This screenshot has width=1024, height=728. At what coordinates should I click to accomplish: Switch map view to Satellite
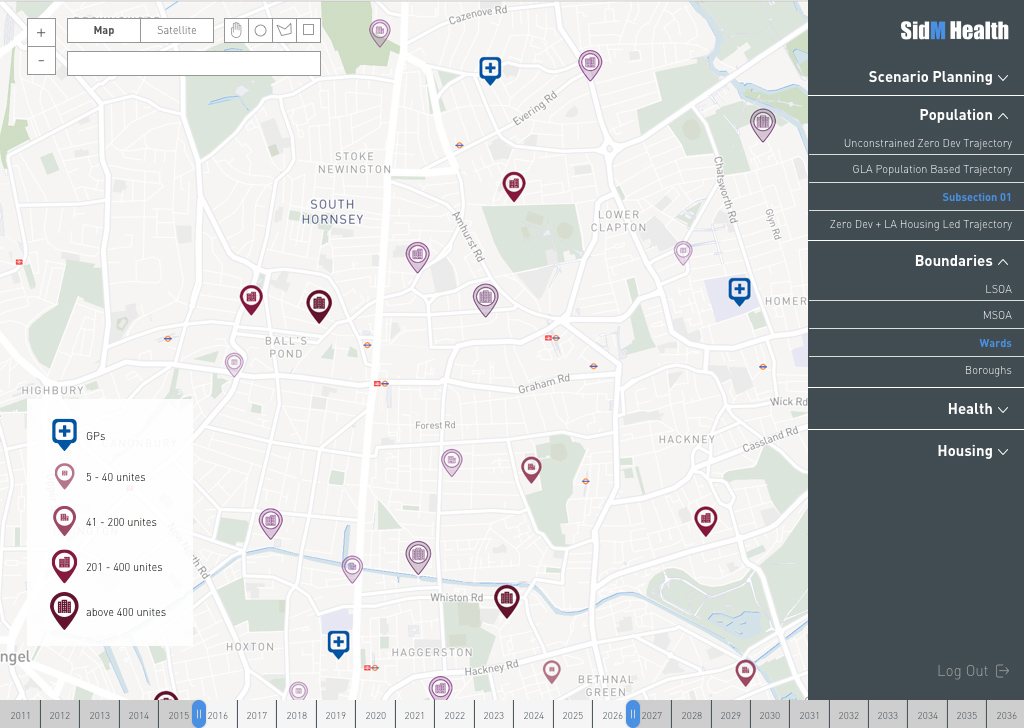click(177, 30)
